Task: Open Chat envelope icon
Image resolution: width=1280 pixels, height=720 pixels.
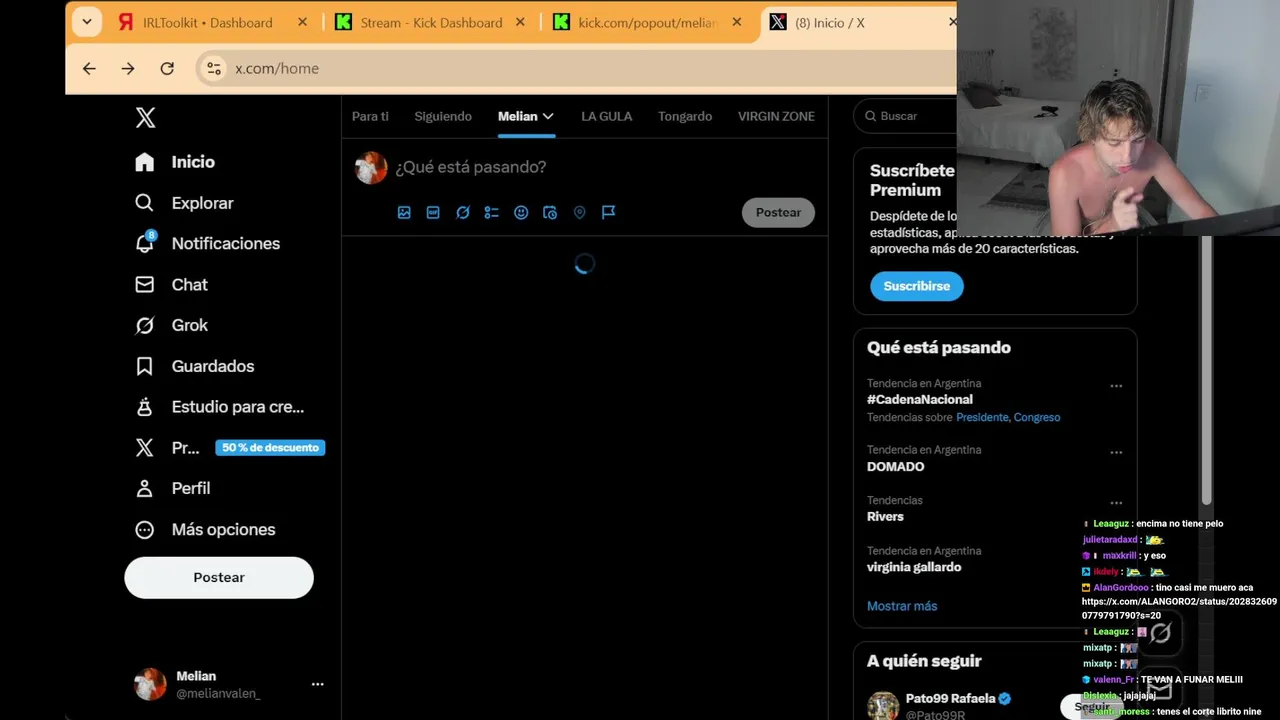Action: [145, 284]
